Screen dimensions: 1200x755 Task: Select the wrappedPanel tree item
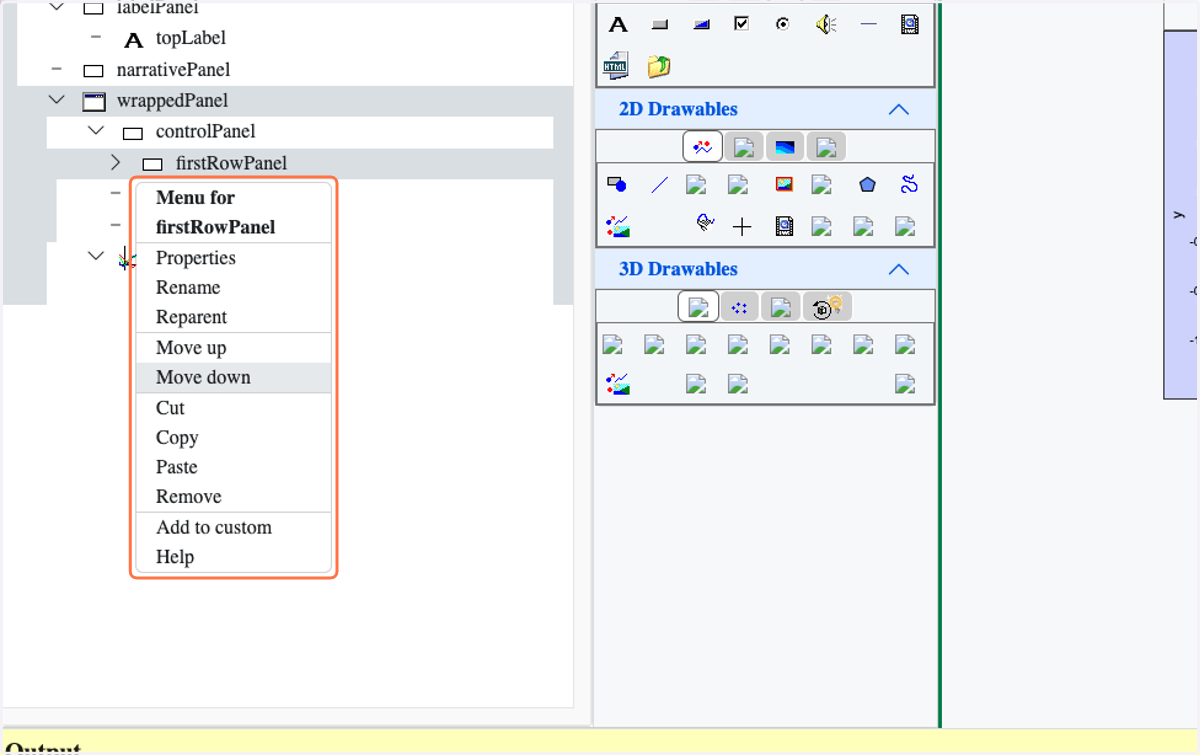click(172, 100)
